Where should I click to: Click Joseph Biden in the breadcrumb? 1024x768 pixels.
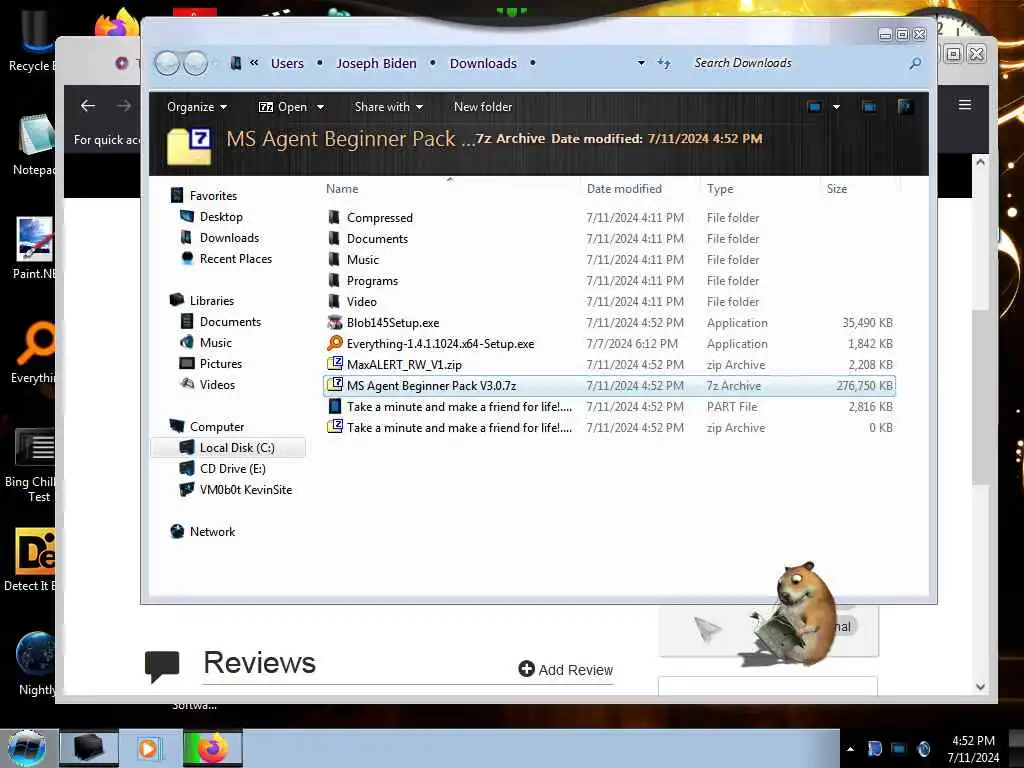tap(376, 63)
